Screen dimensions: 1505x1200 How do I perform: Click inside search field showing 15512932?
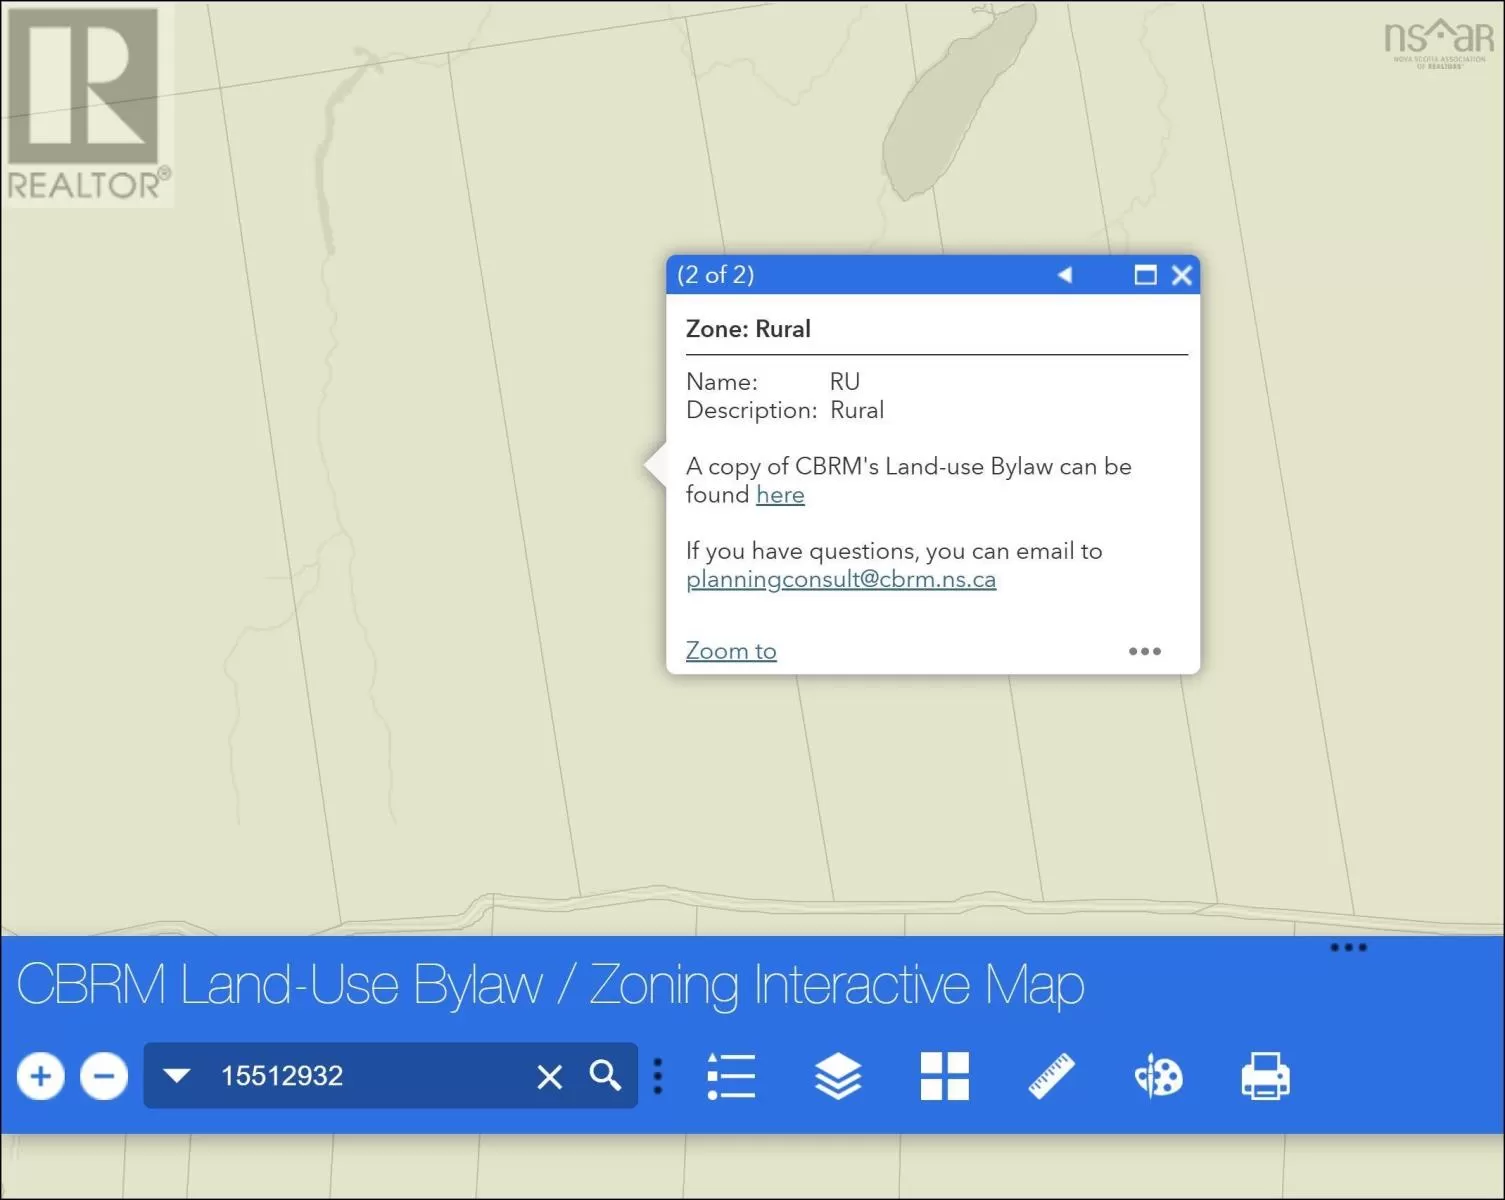coord(360,1076)
